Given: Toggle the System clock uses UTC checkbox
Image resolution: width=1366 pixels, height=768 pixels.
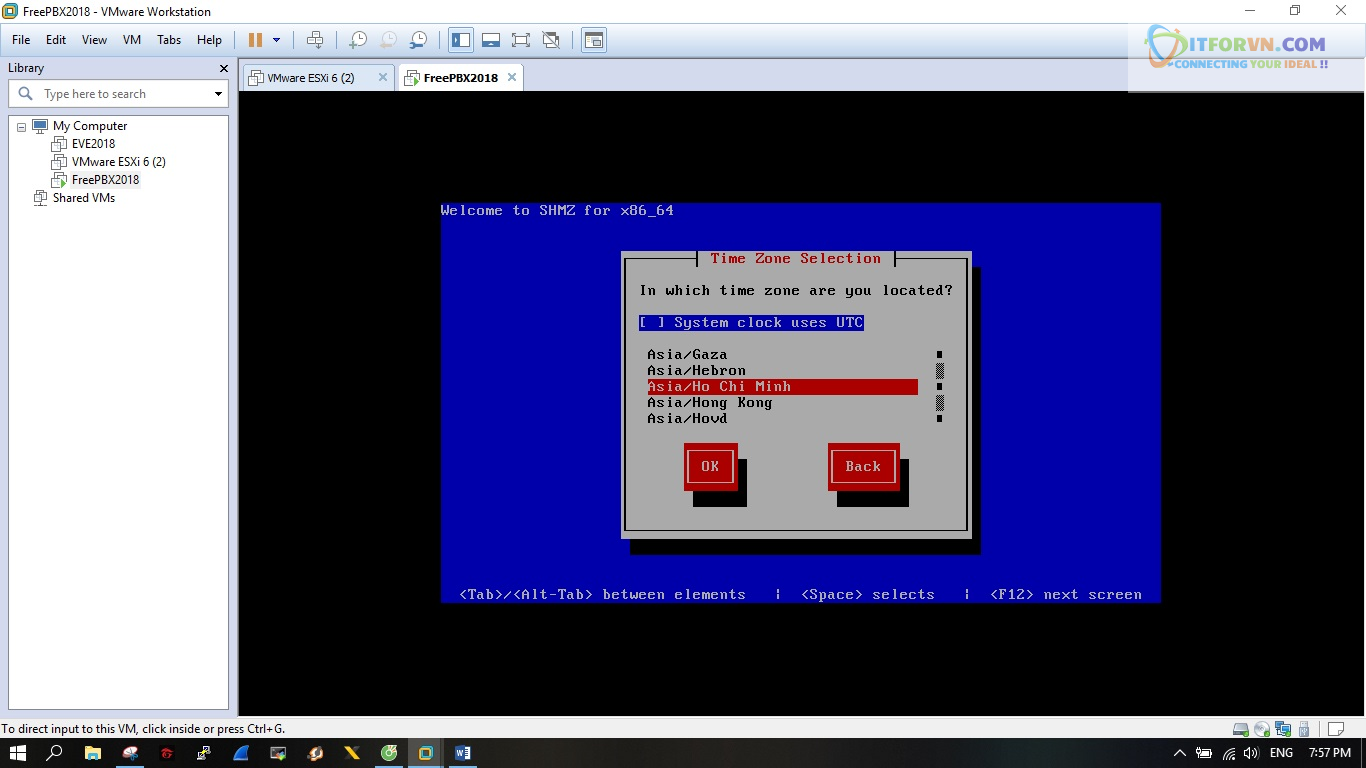Looking at the screenshot, I should (651, 323).
